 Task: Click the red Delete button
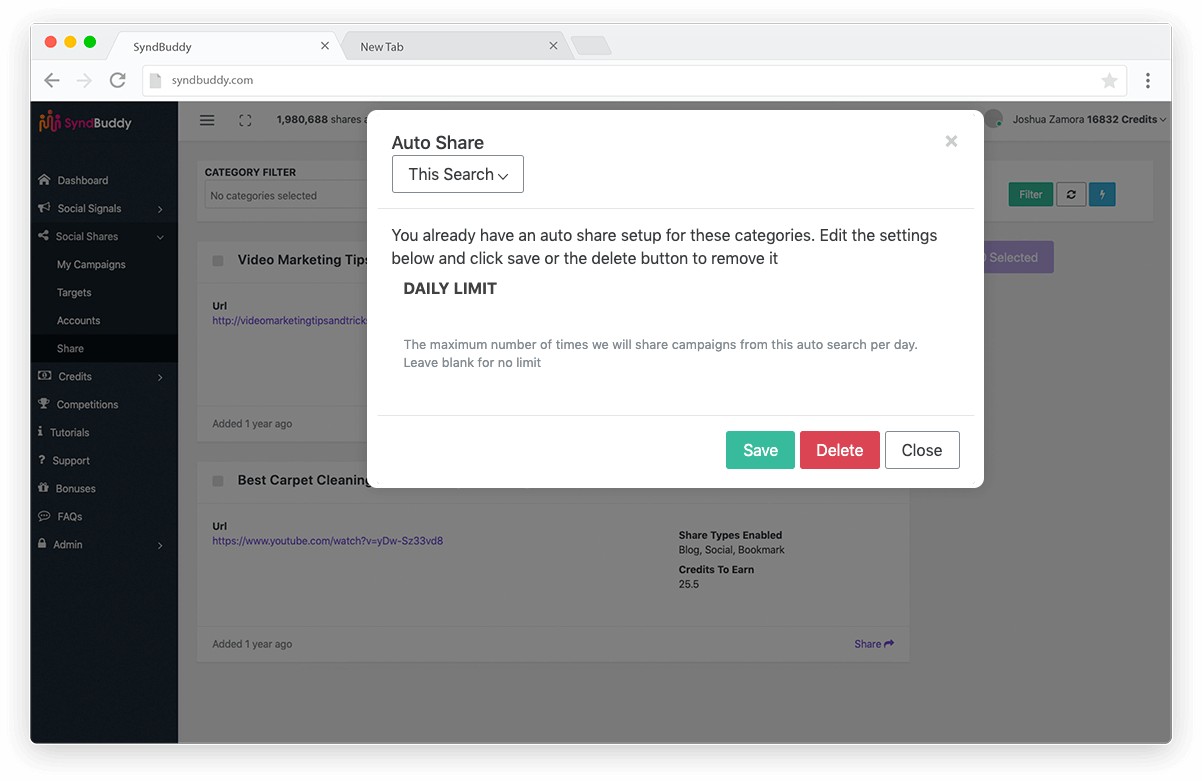coord(839,450)
